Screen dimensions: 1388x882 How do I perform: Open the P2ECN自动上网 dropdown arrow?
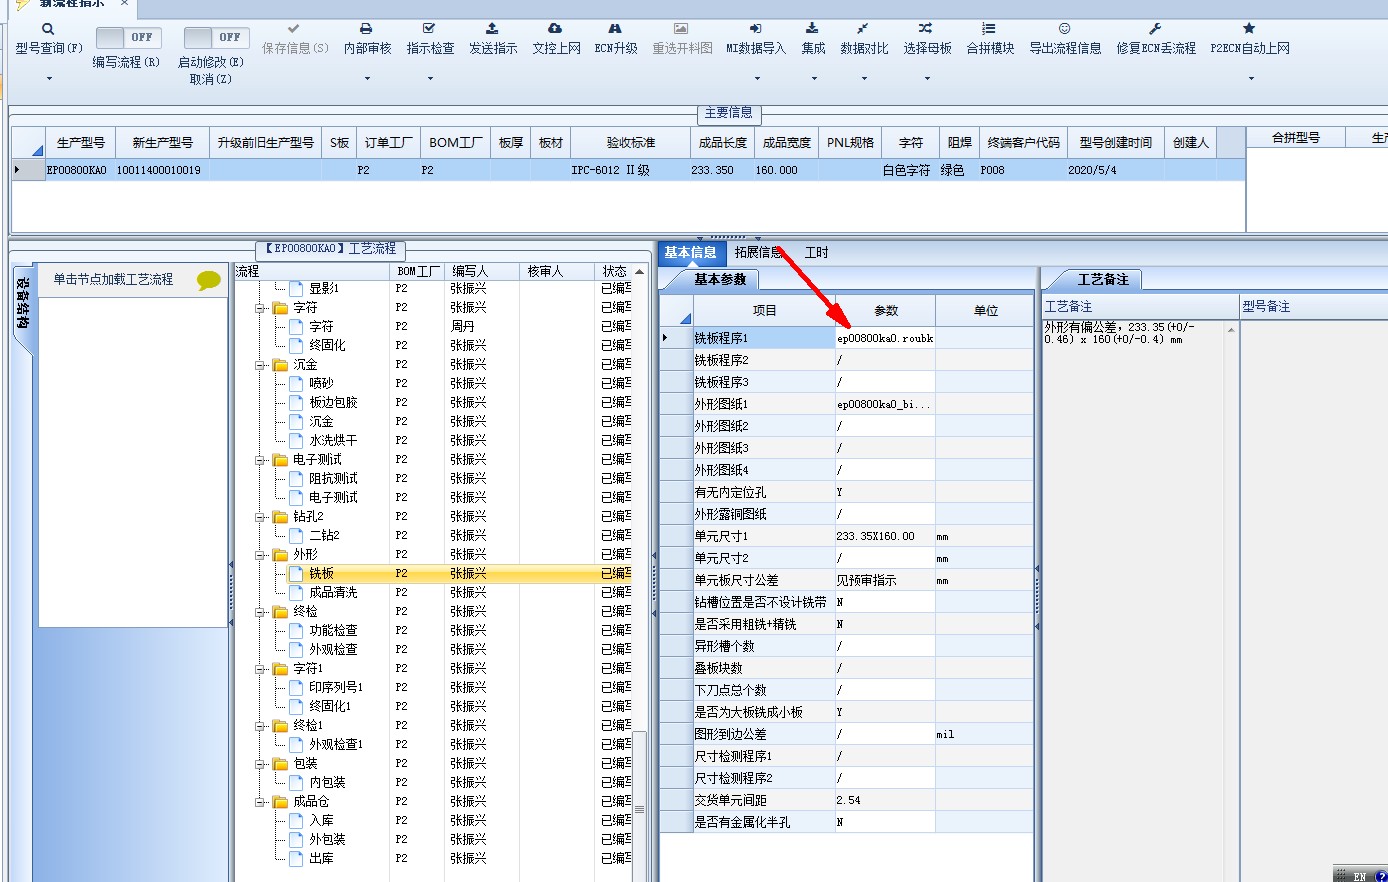[x=1250, y=78]
